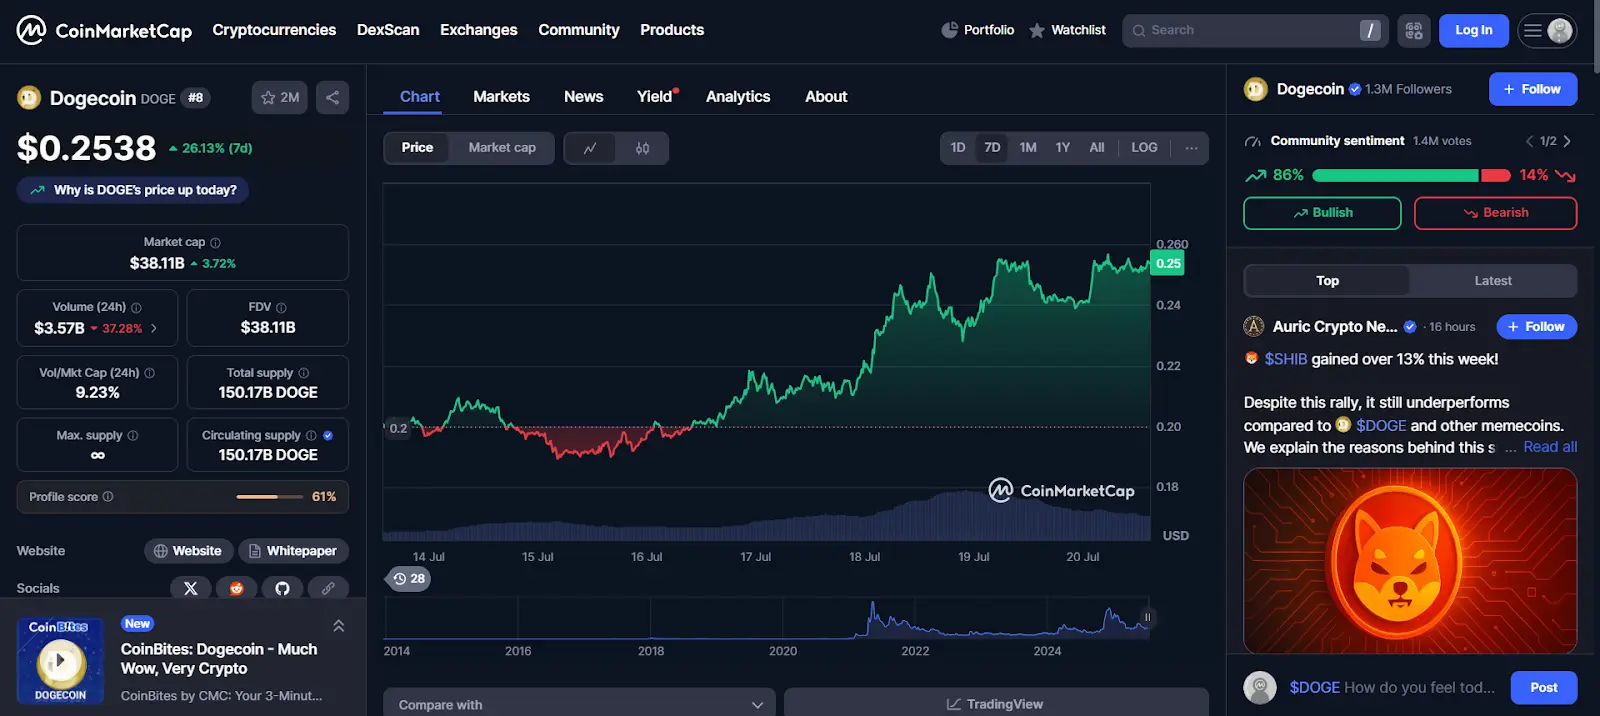1600x716 pixels.
Task: Play the CoinBites Dogecoin video
Action: coord(60,661)
